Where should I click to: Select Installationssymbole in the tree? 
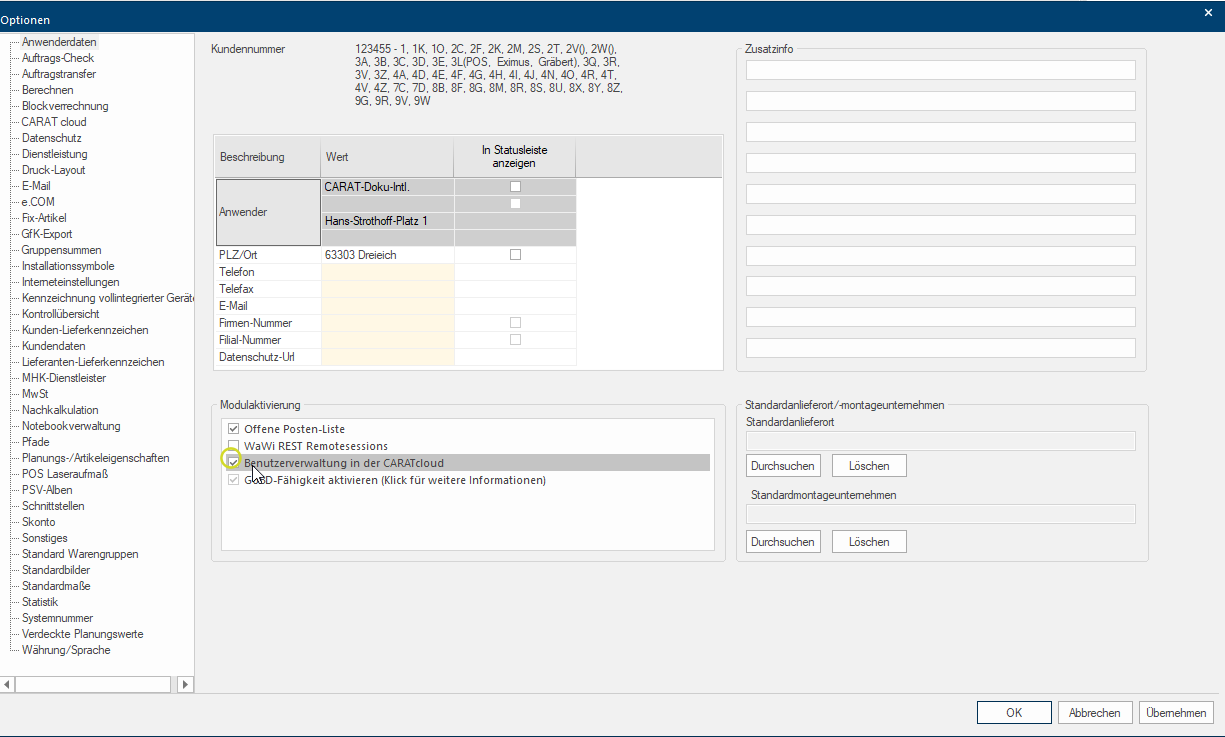[68, 266]
